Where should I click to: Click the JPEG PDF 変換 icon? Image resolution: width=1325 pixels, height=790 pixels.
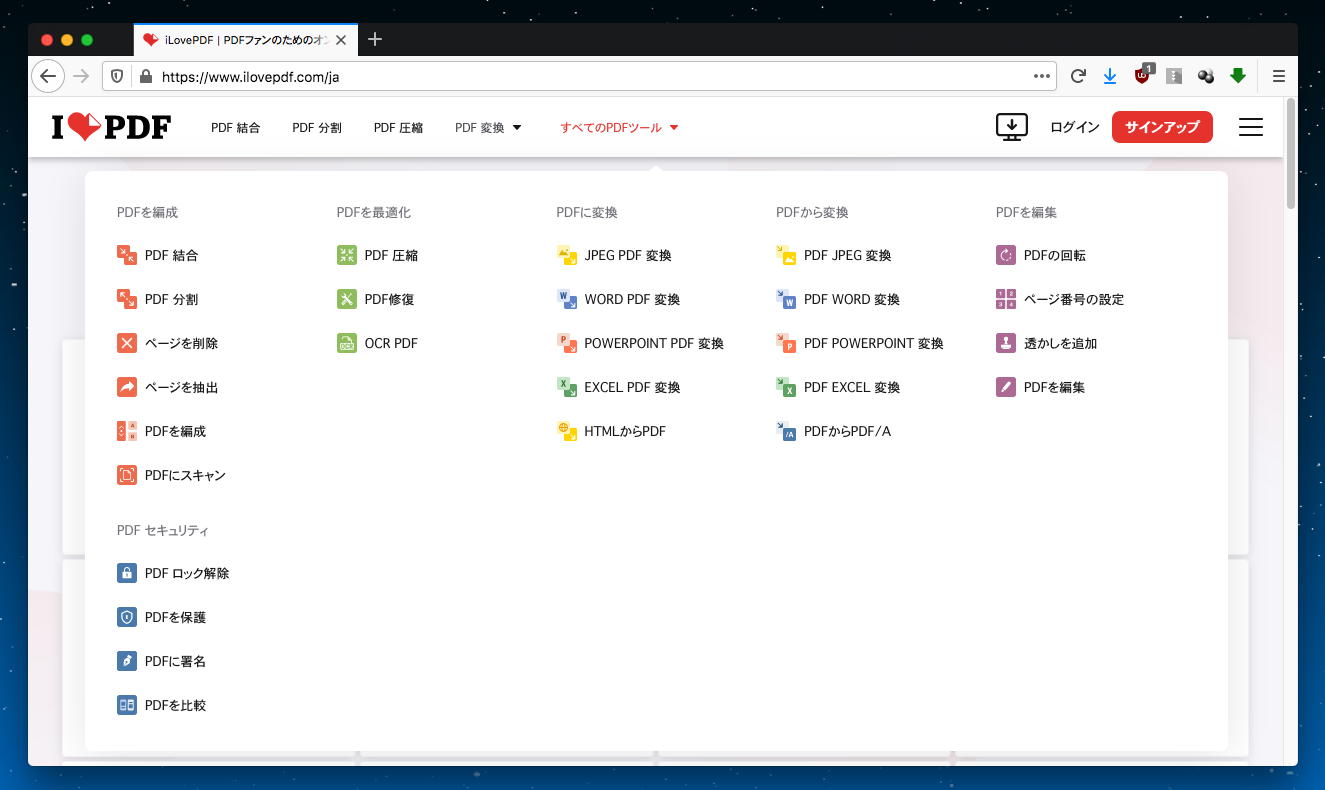click(x=567, y=255)
